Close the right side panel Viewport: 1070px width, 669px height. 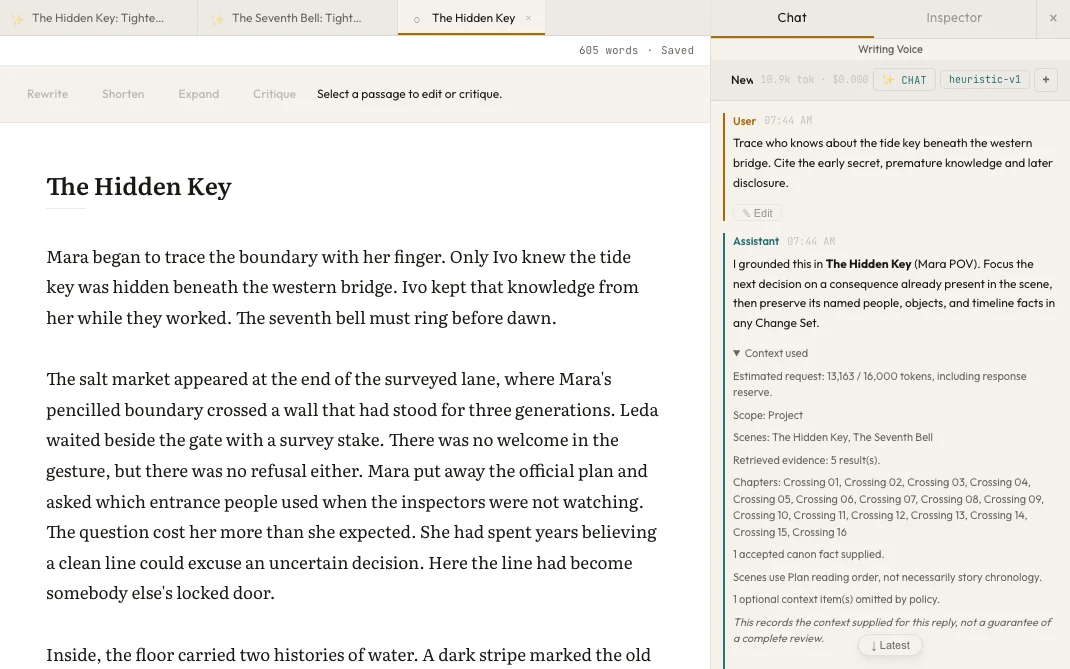pos(1053,18)
